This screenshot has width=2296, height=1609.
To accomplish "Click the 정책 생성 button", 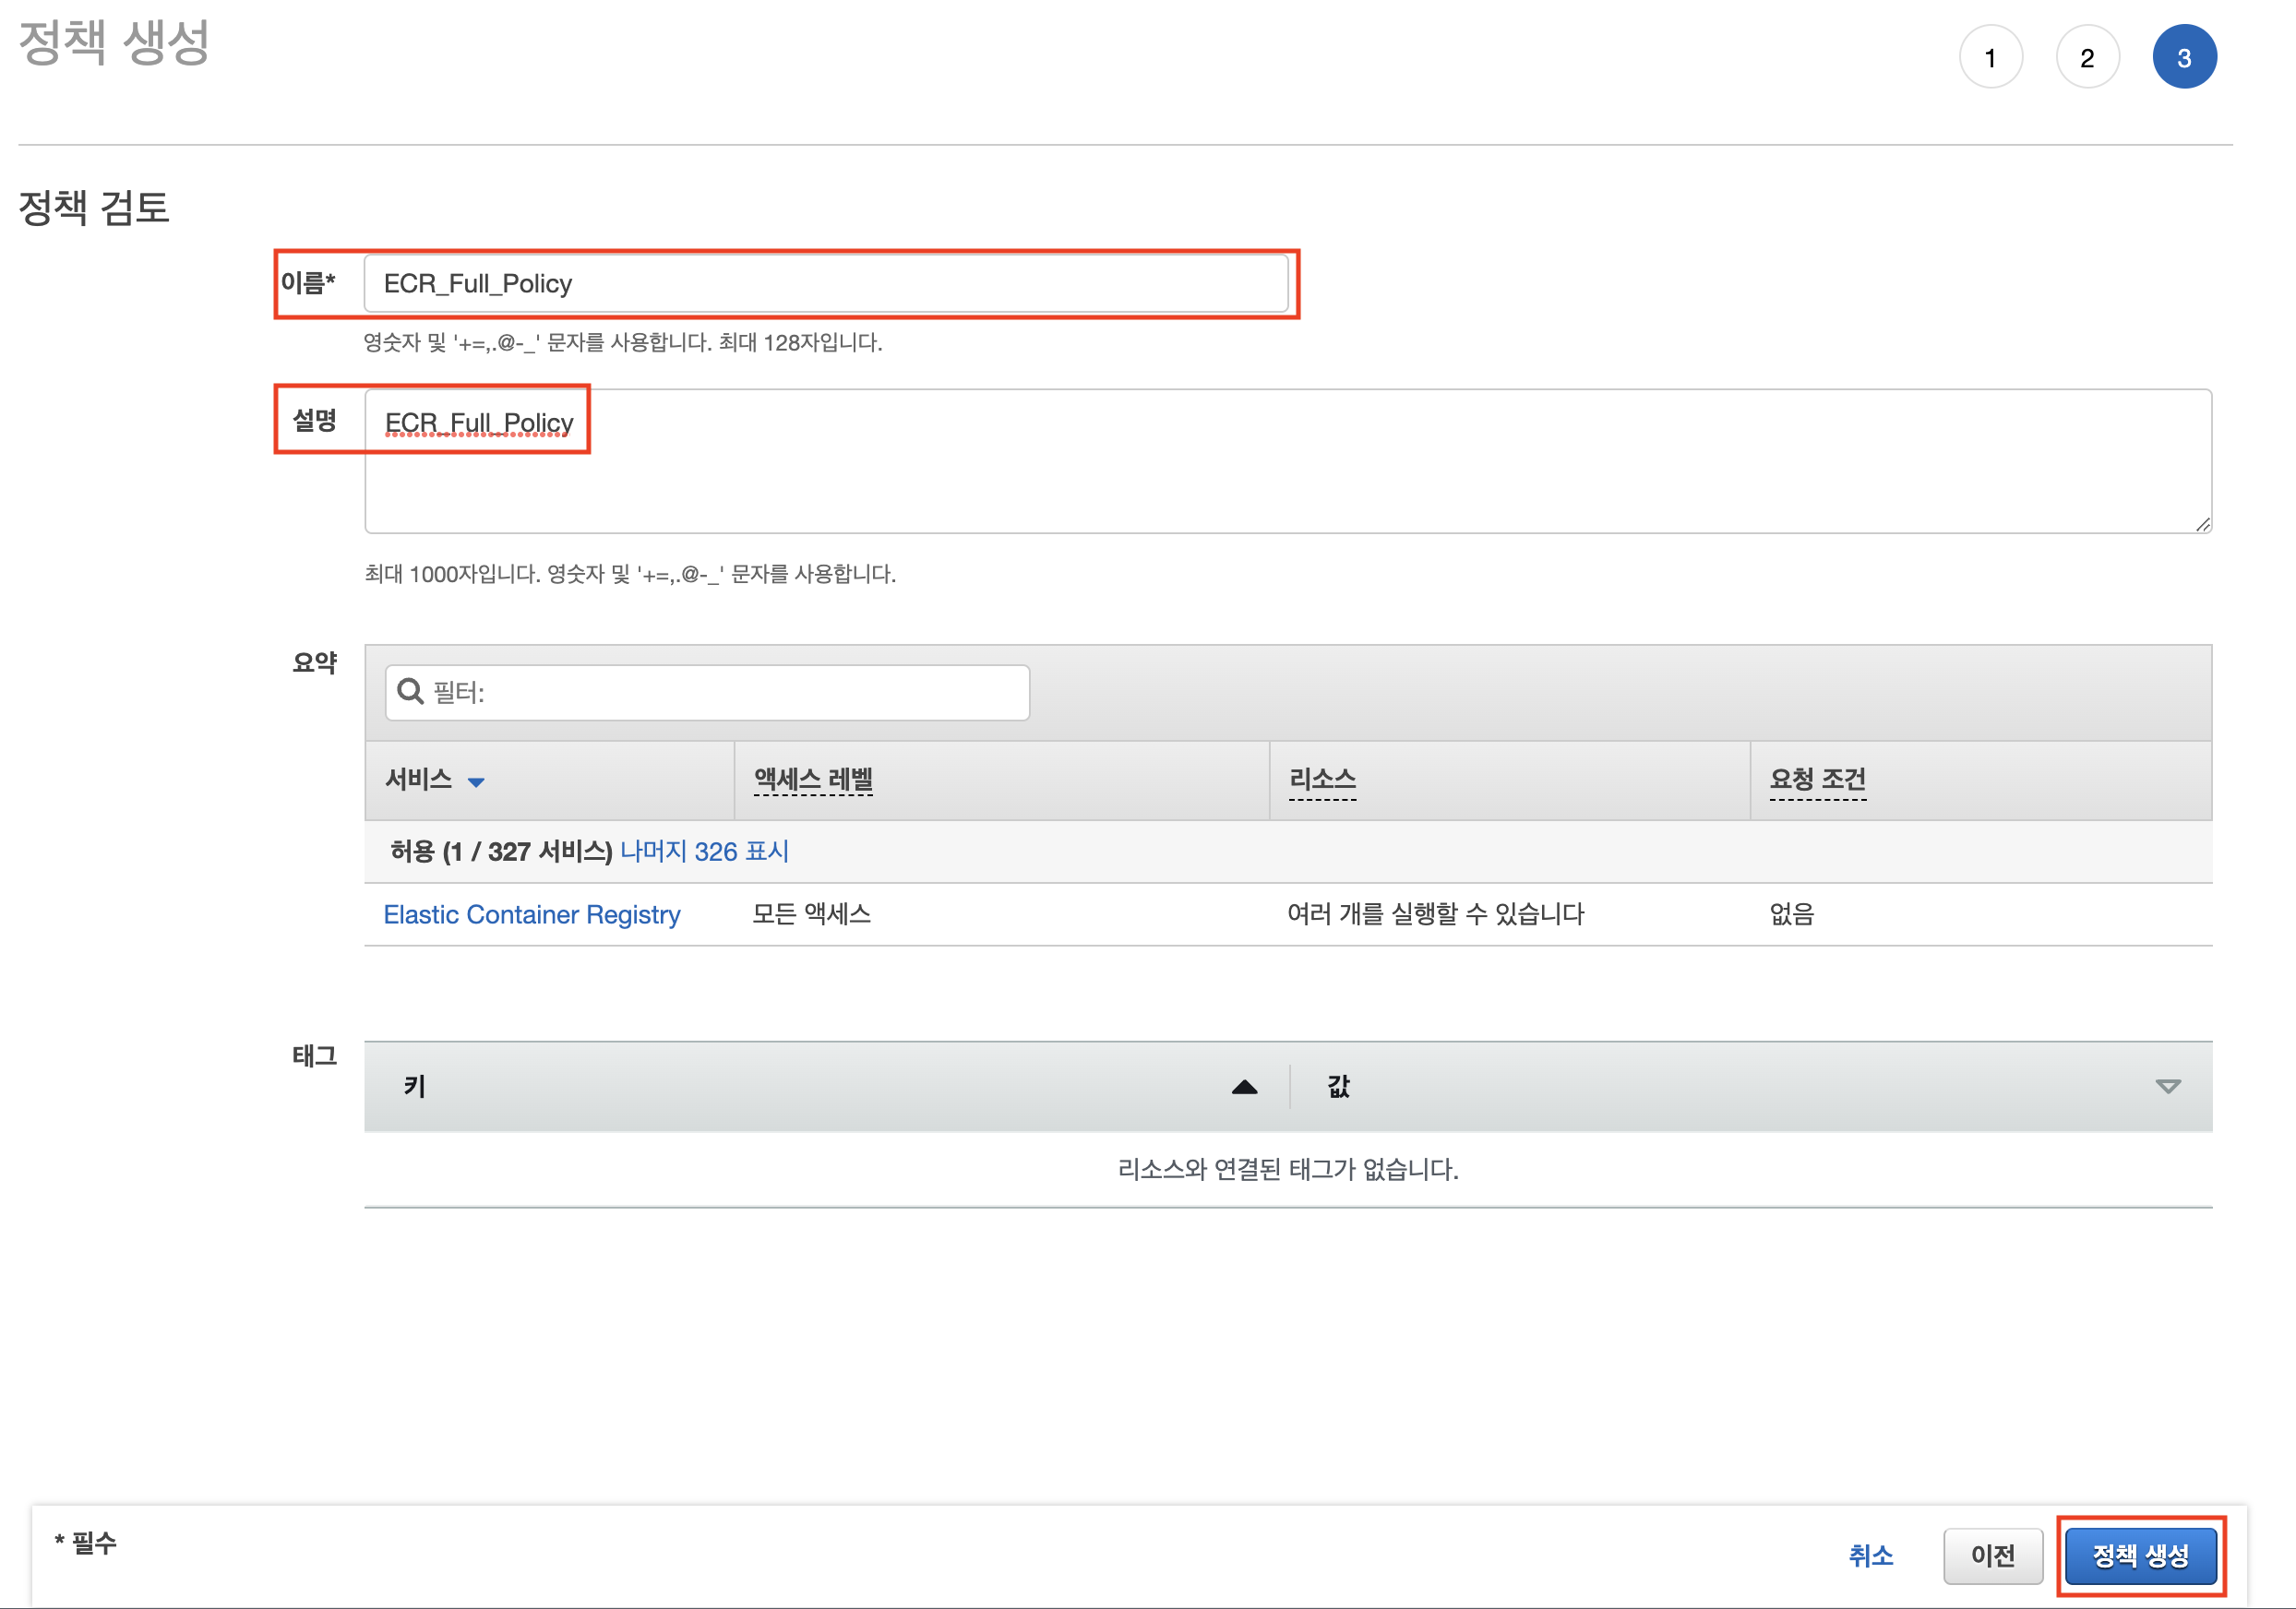I will [2140, 1556].
